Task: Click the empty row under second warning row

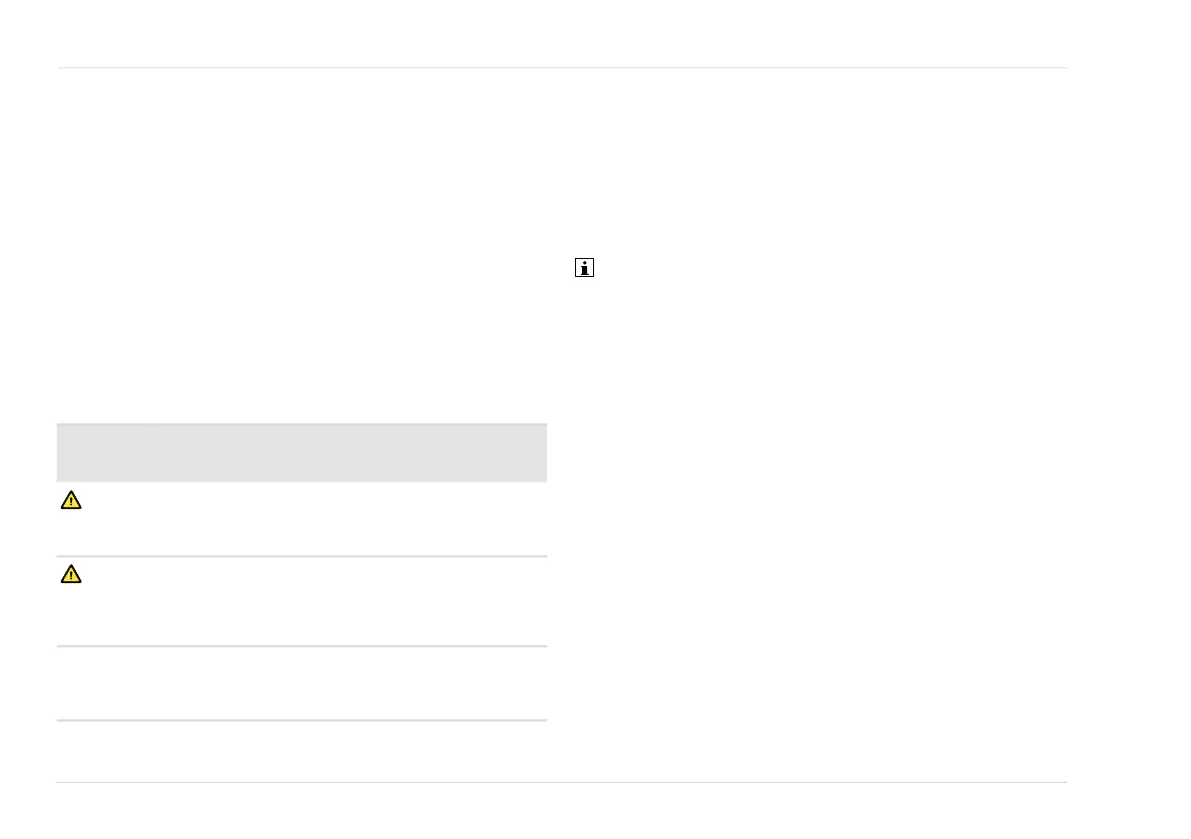Action: click(x=302, y=683)
